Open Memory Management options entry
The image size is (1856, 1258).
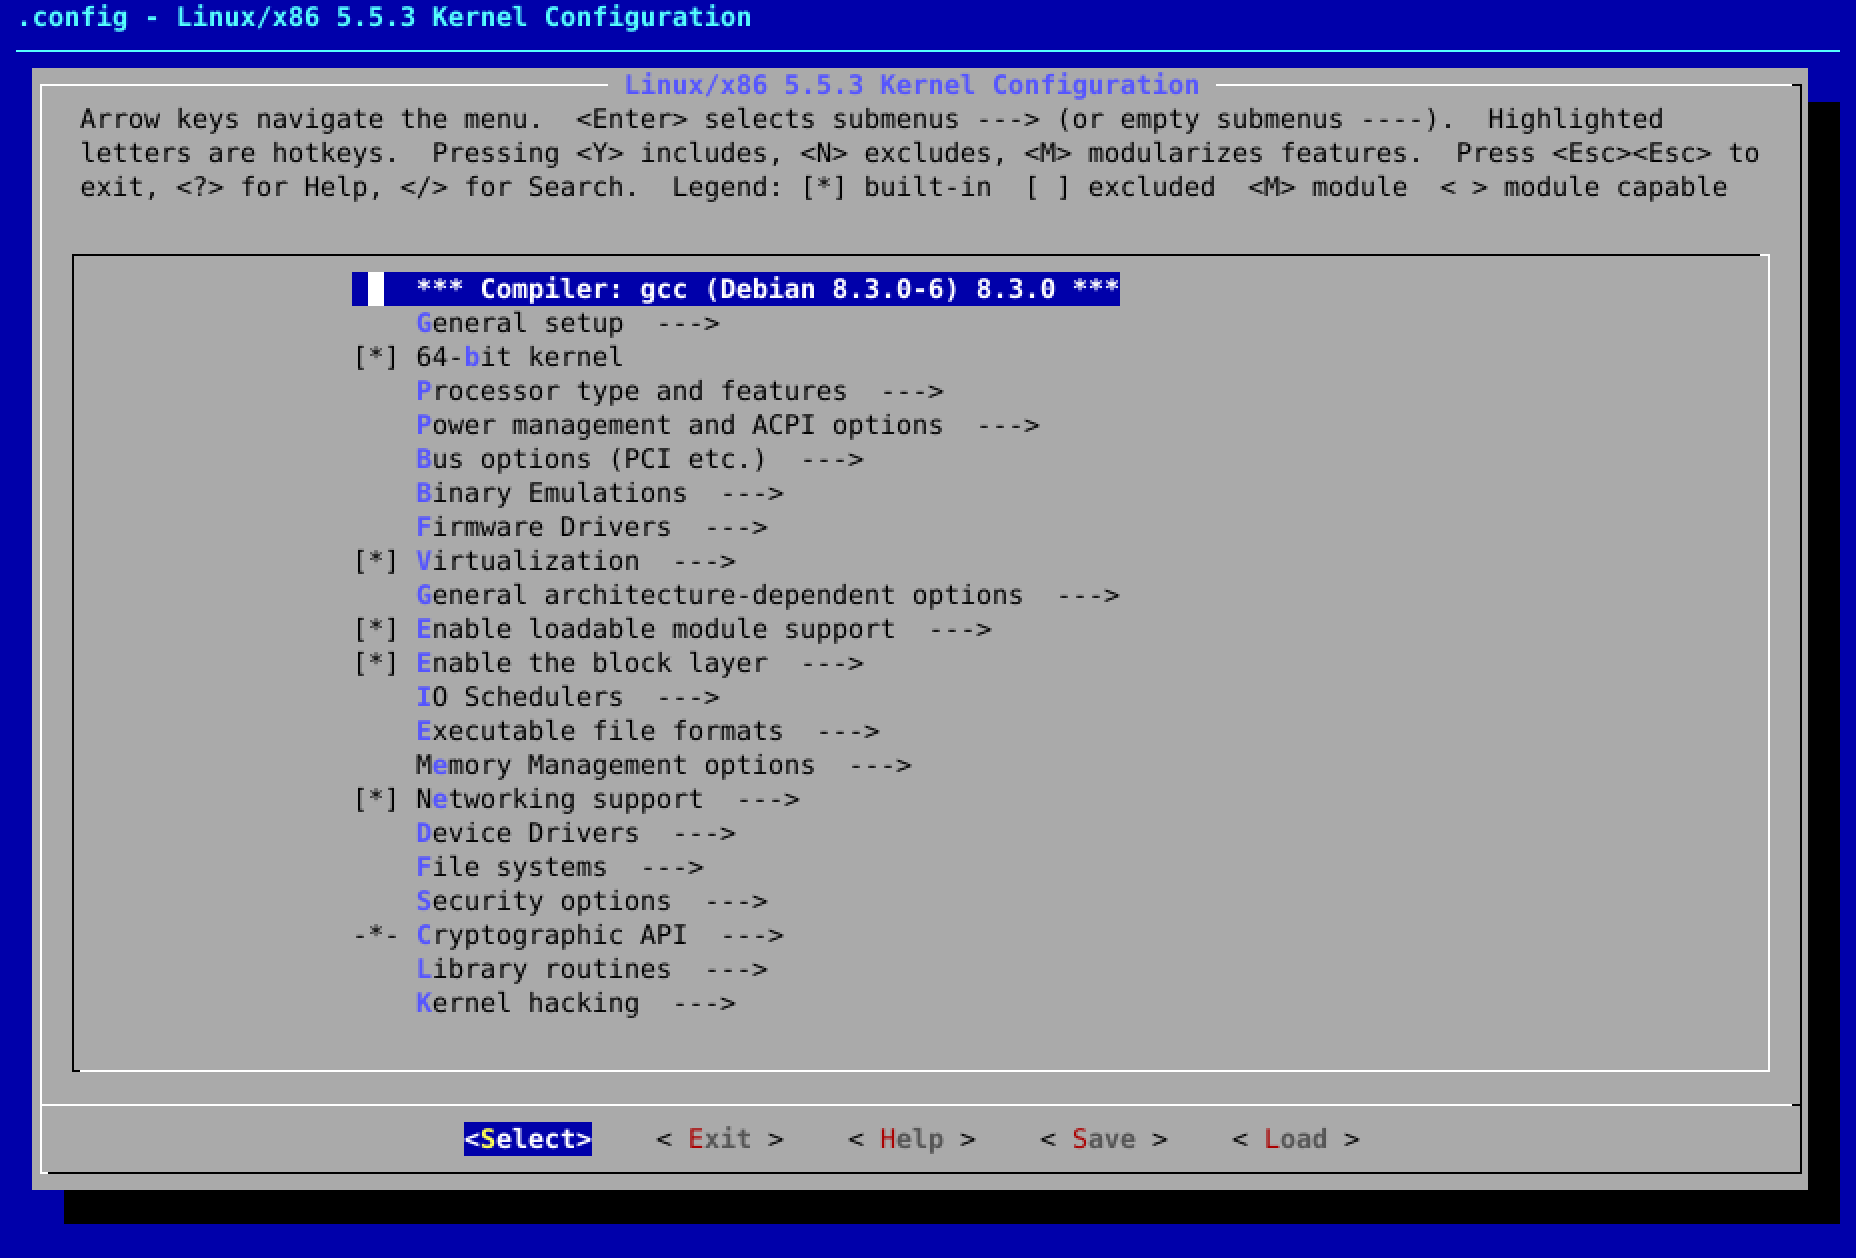point(663,765)
